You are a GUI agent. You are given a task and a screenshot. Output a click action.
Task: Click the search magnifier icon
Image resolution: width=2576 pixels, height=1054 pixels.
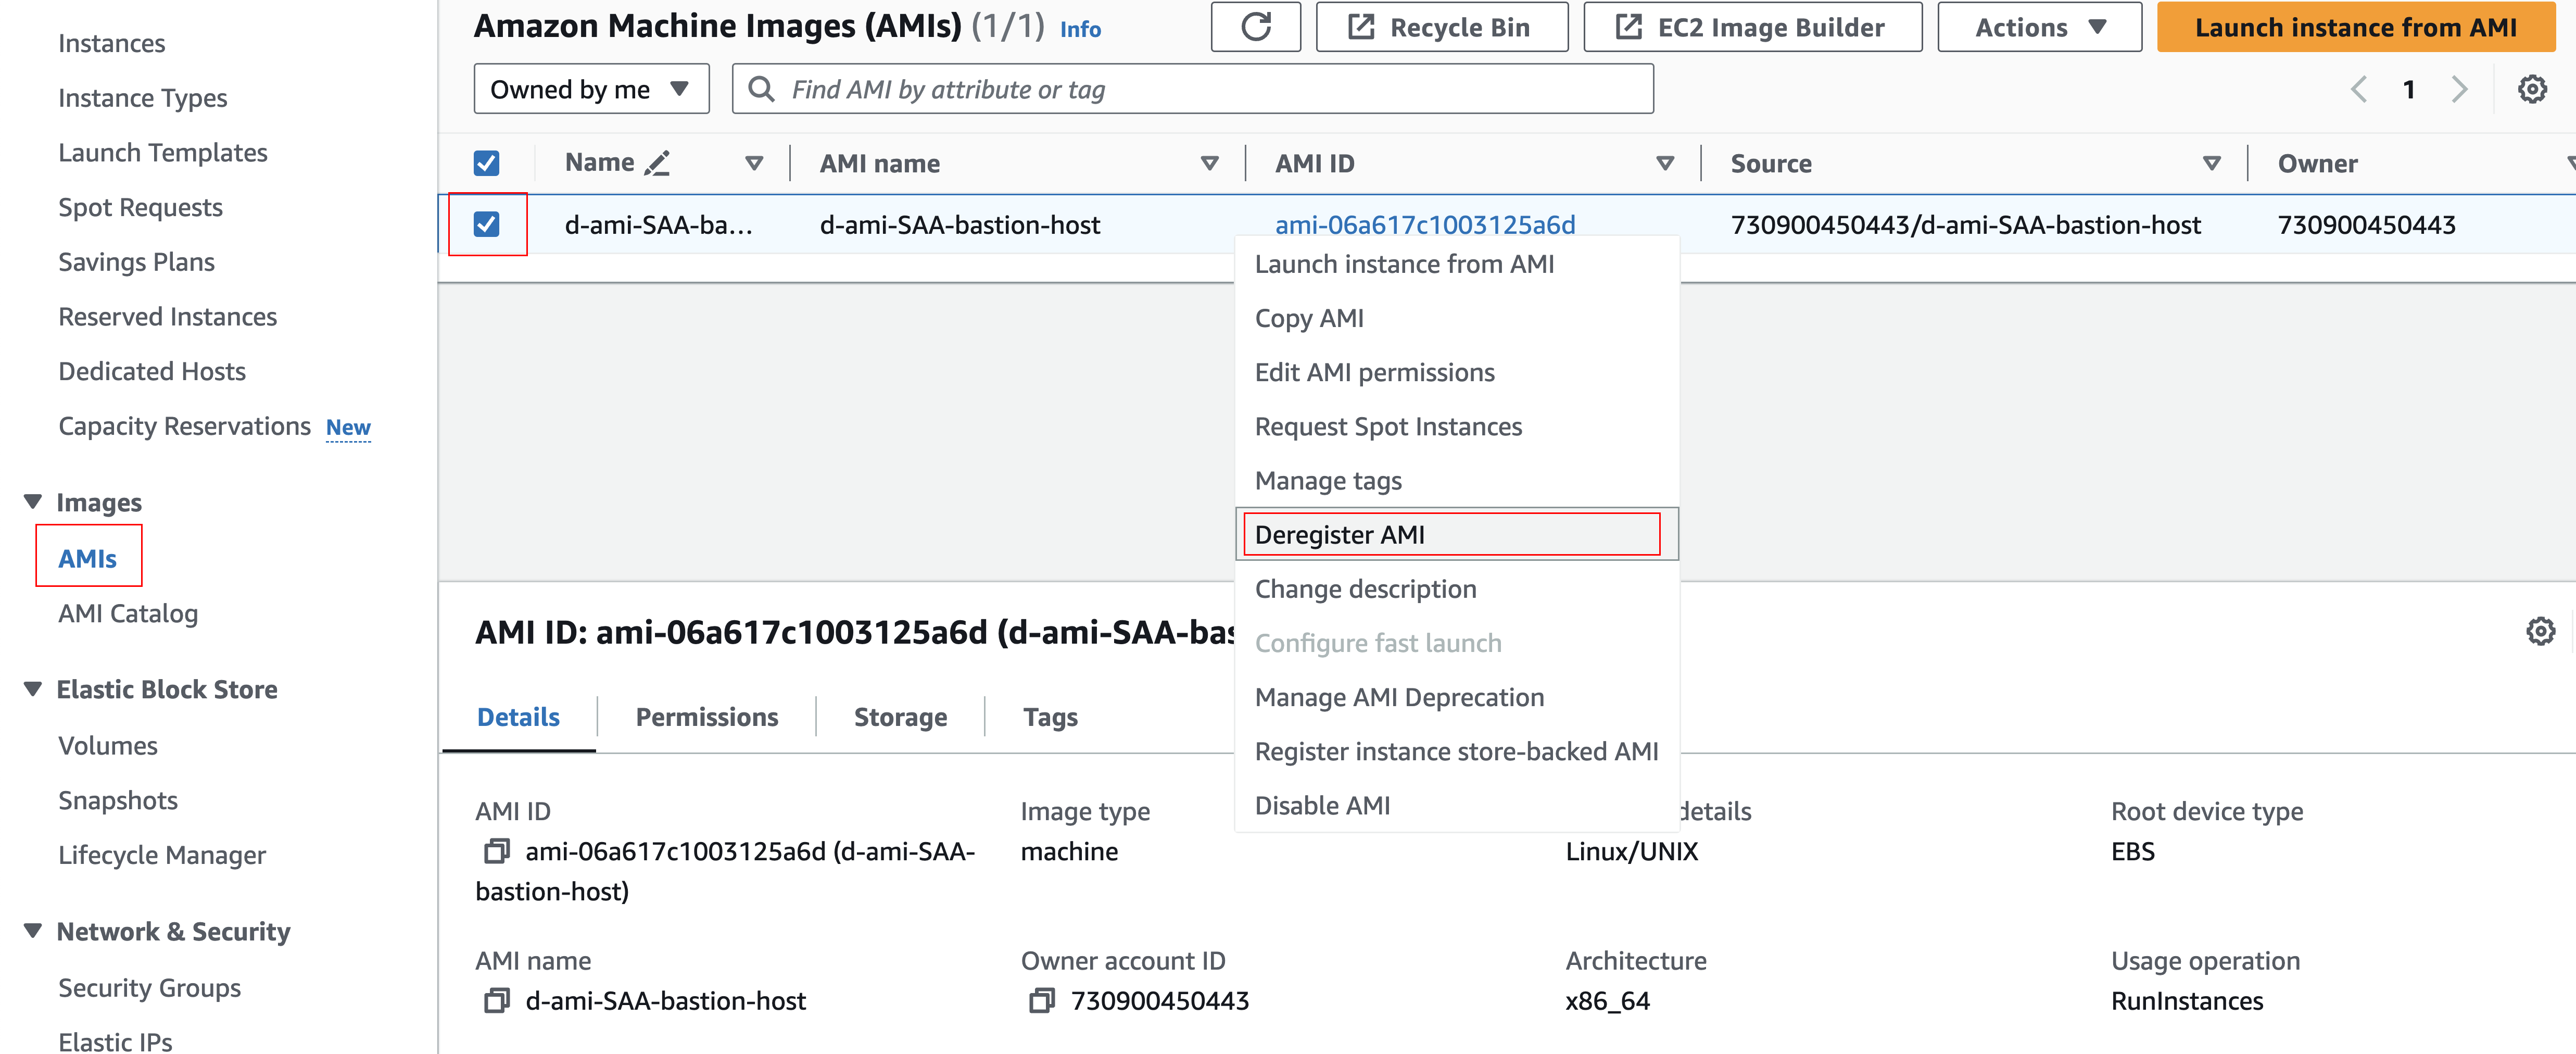click(761, 89)
